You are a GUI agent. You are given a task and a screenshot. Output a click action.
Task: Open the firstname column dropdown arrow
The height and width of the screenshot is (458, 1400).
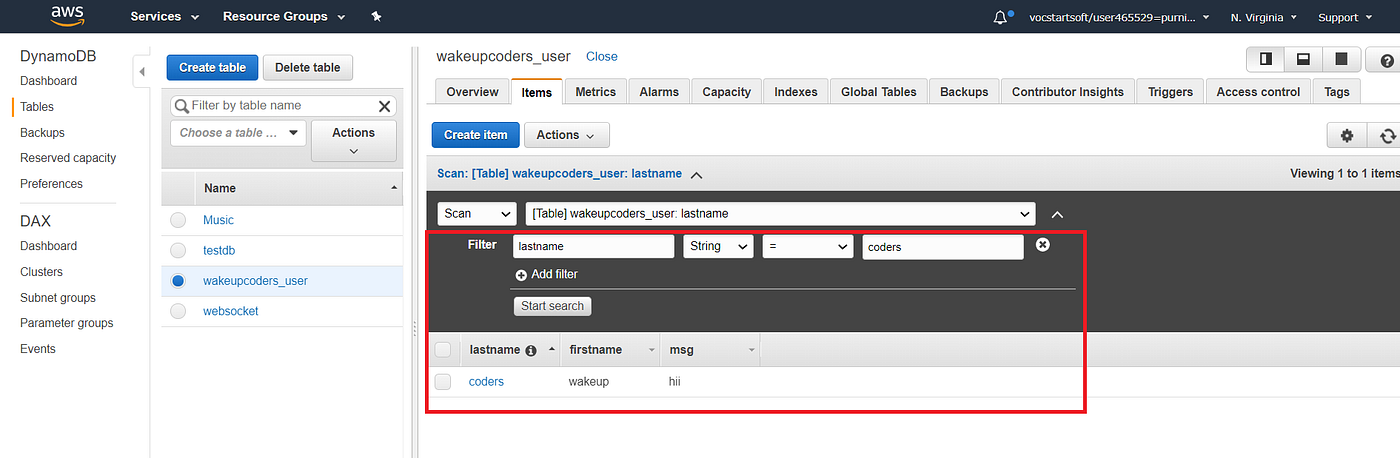tap(652, 350)
